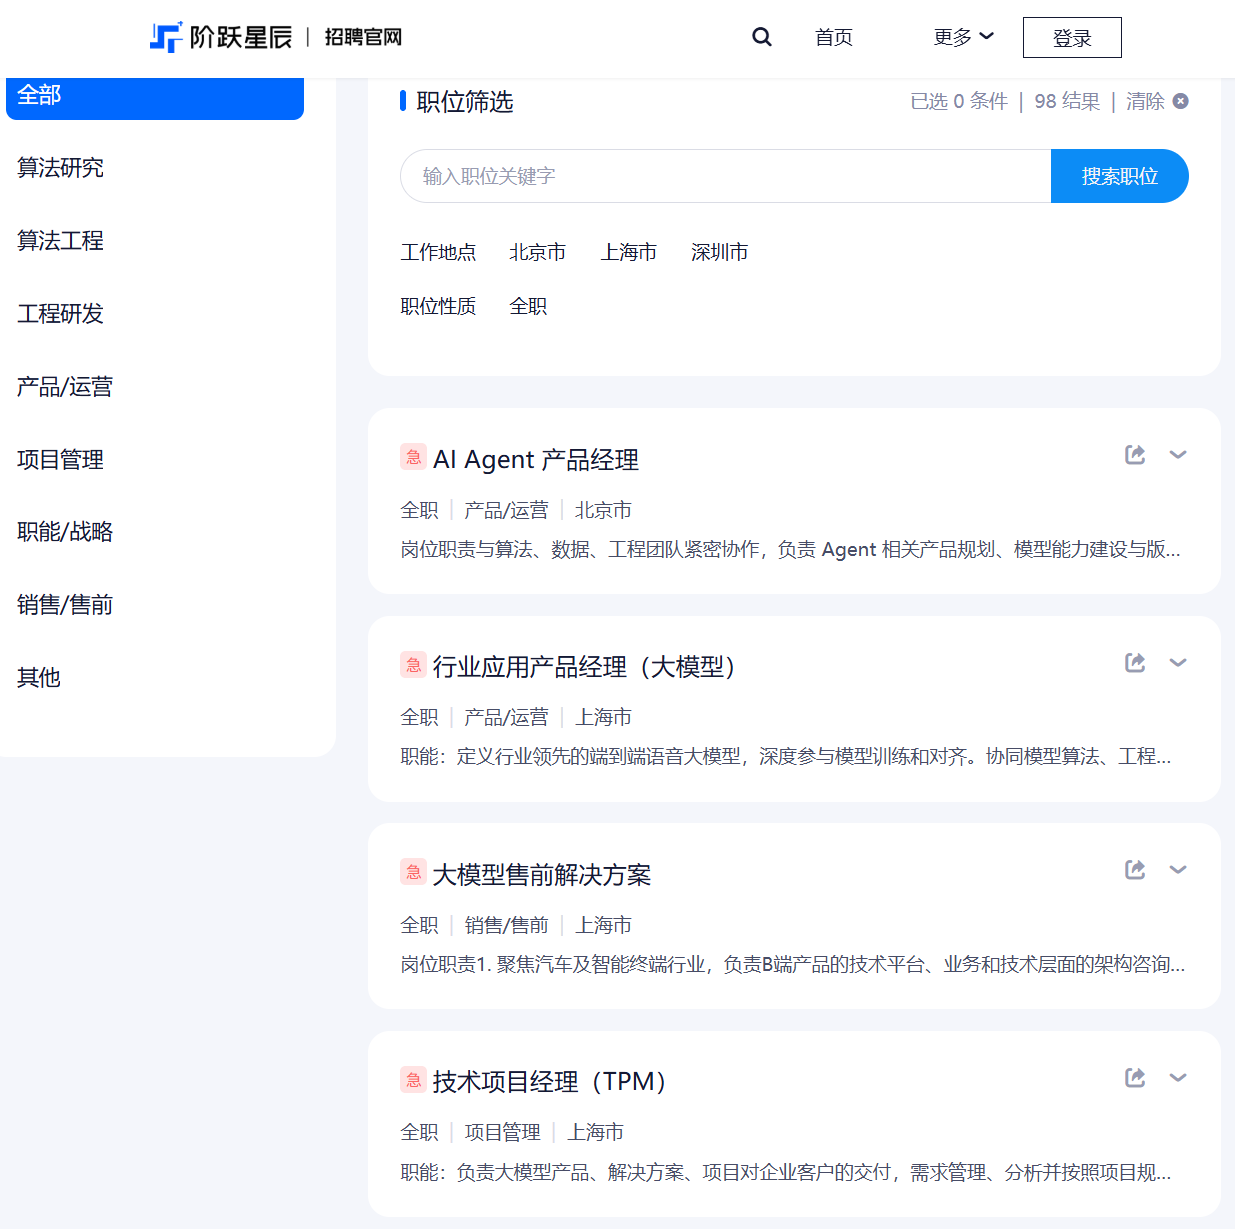Click the share icon on 大模型售前解决方案 card
1235x1229 pixels.
click(x=1135, y=869)
